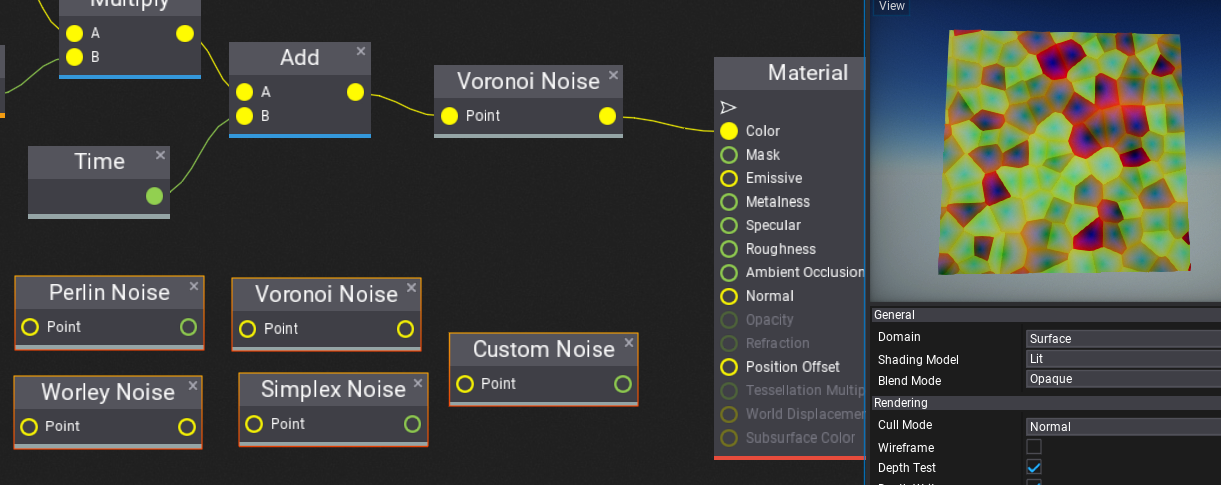Click the Color input pin on Material
Viewport: 1221px width, 485px height.
point(729,131)
